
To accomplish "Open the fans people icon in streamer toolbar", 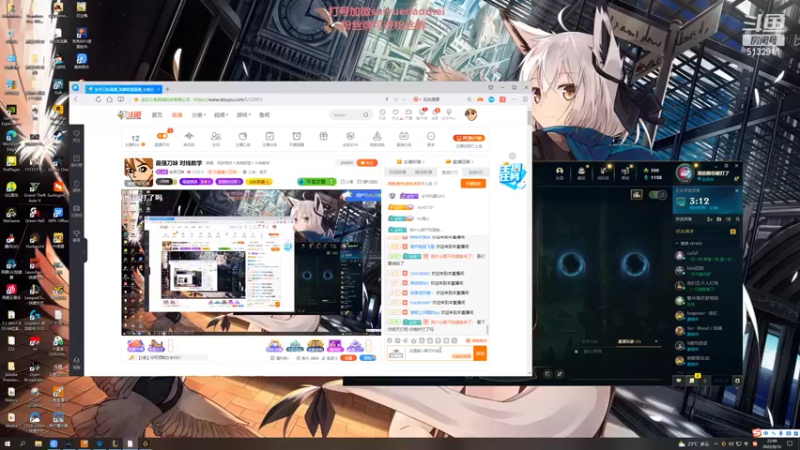I will click(x=216, y=136).
